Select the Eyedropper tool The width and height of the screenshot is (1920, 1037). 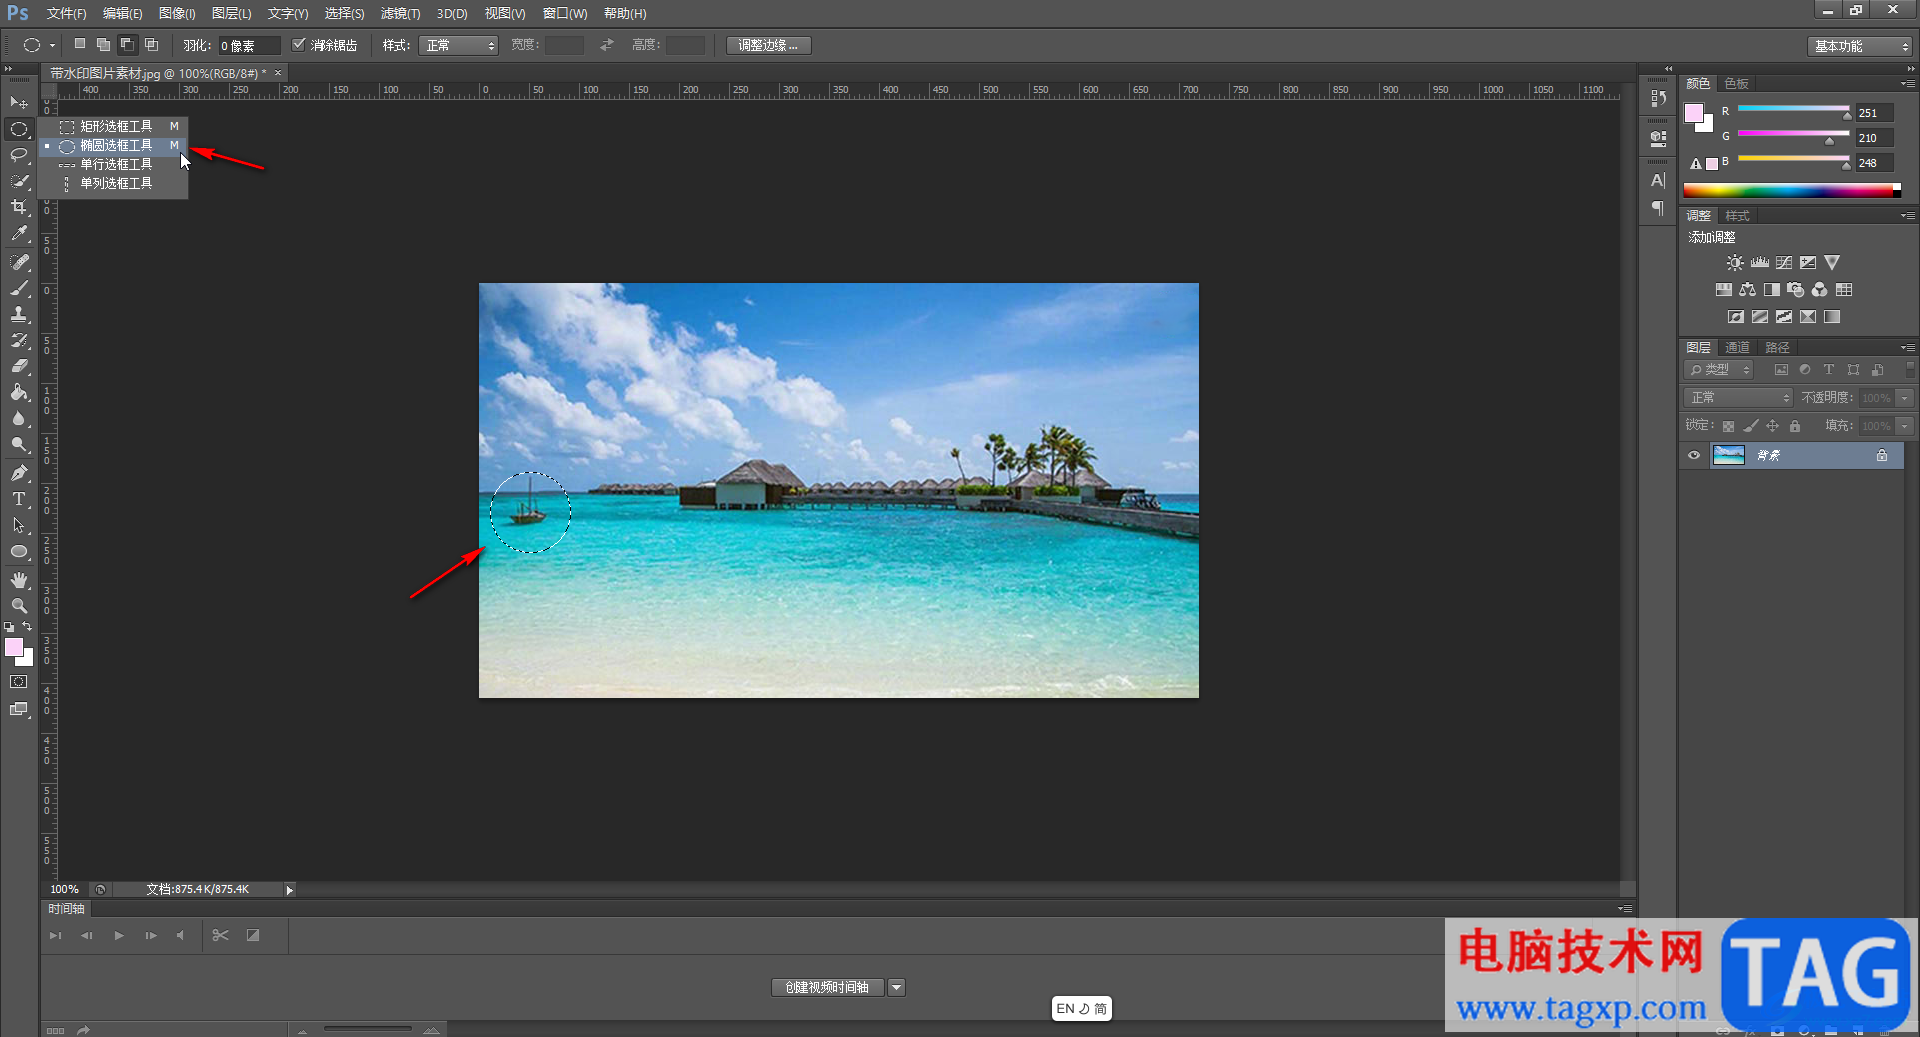click(x=19, y=234)
